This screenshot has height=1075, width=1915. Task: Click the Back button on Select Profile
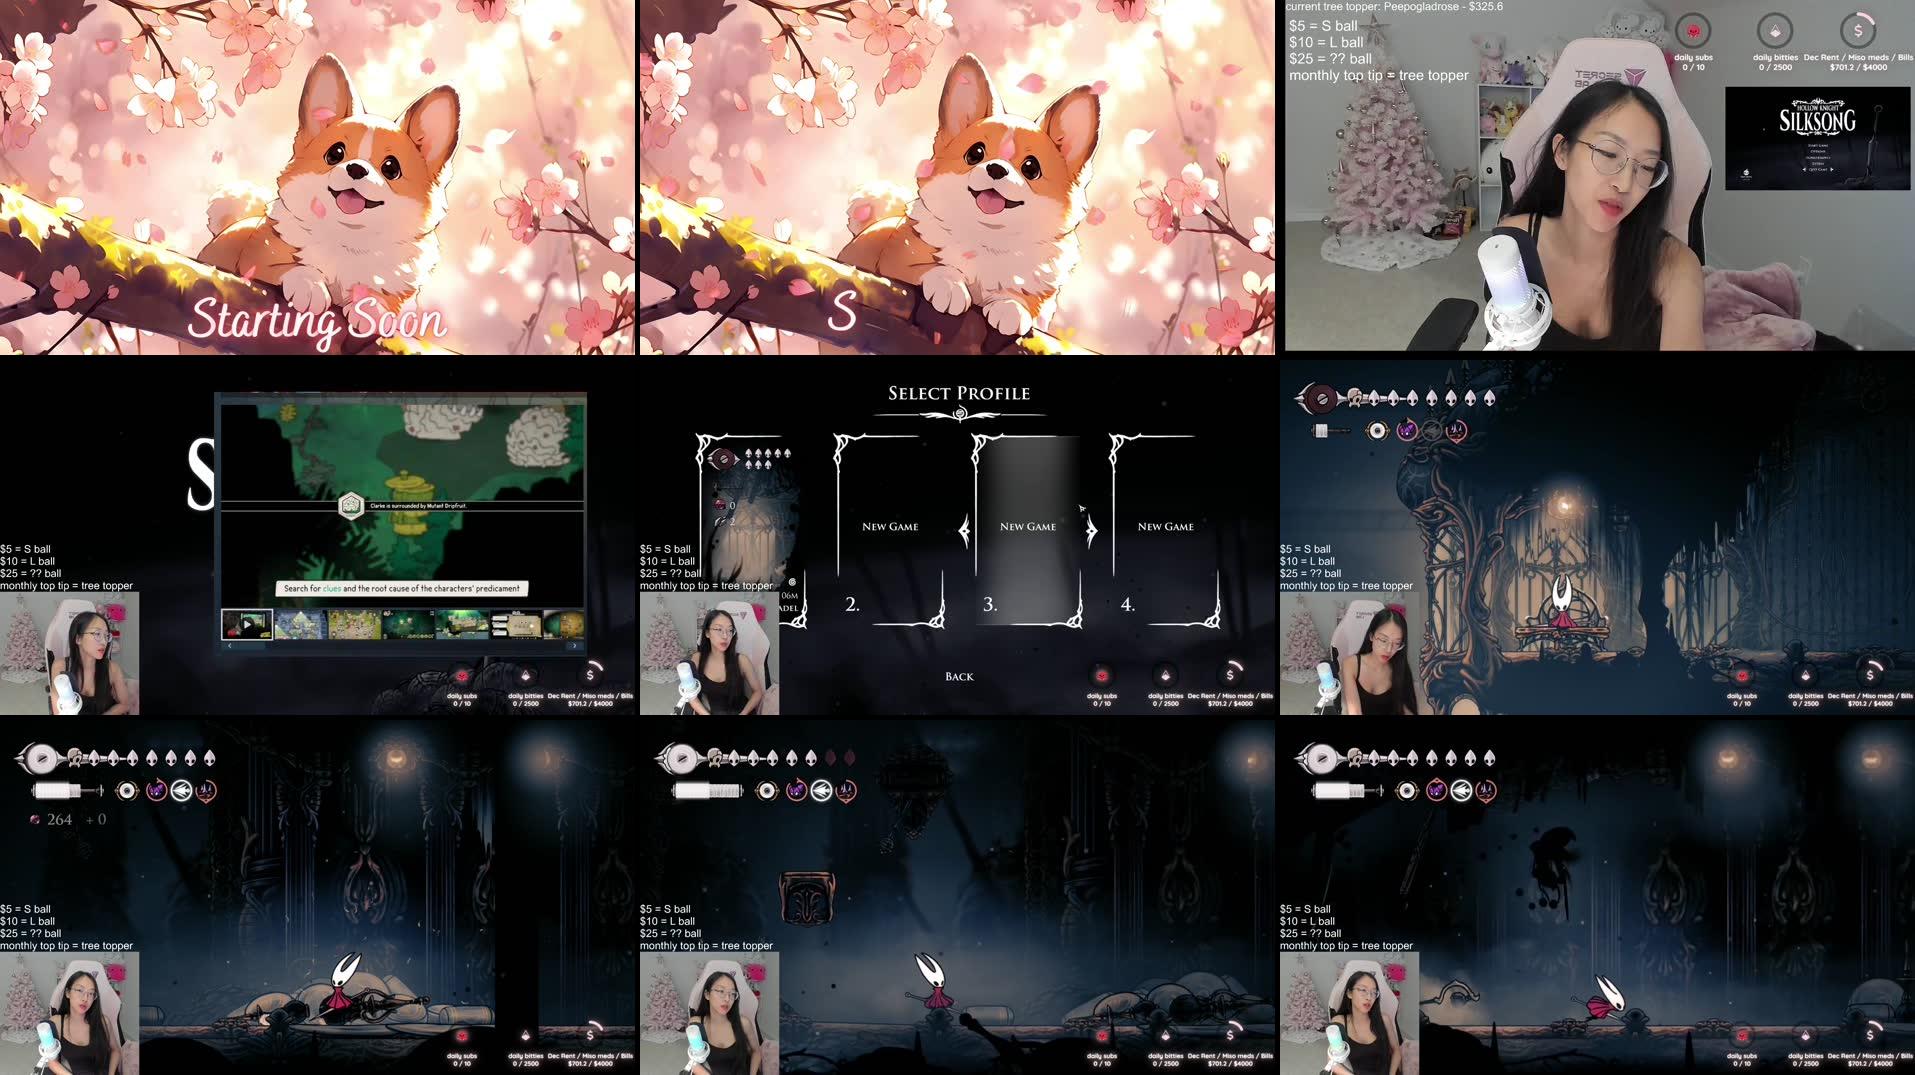(x=957, y=676)
